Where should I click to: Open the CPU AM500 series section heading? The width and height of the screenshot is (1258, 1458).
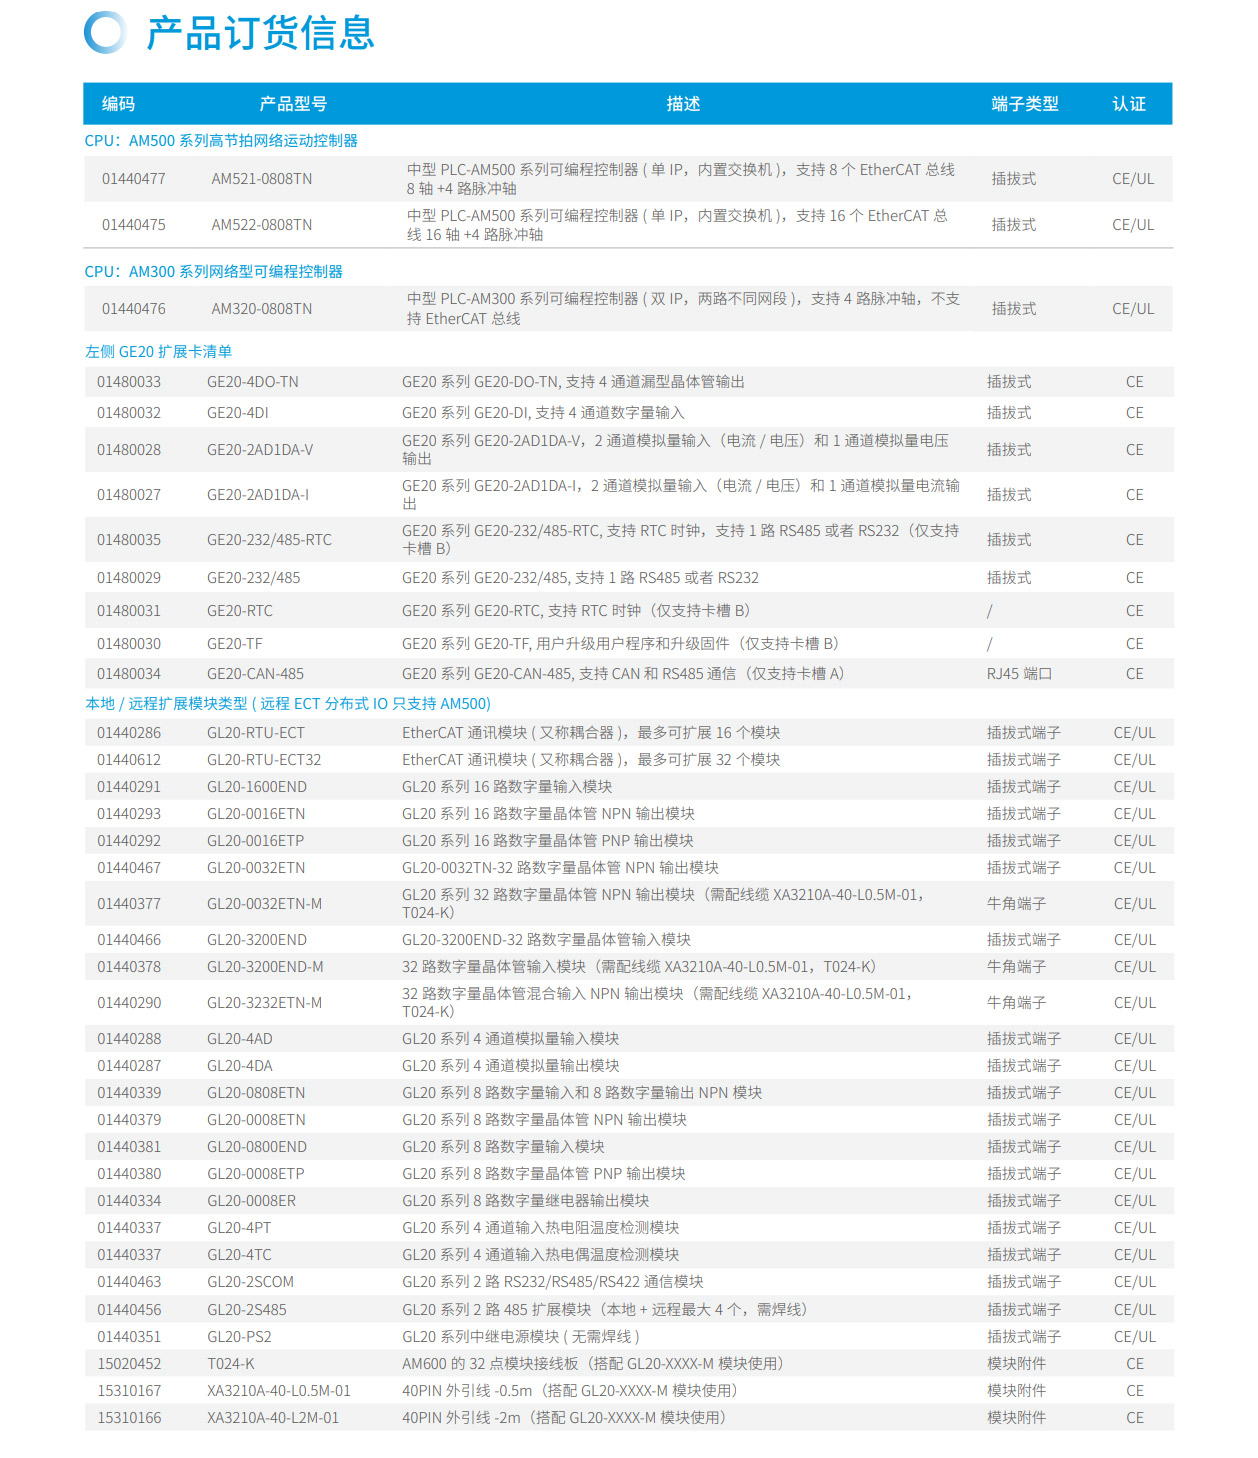pyautogui.click(x=221, y=141)
